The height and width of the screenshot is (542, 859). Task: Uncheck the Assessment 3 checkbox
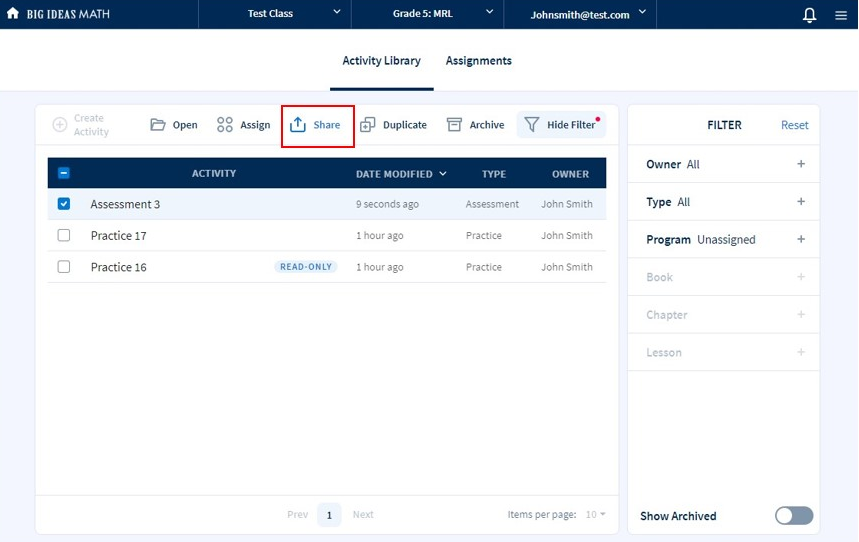[64, 204]
